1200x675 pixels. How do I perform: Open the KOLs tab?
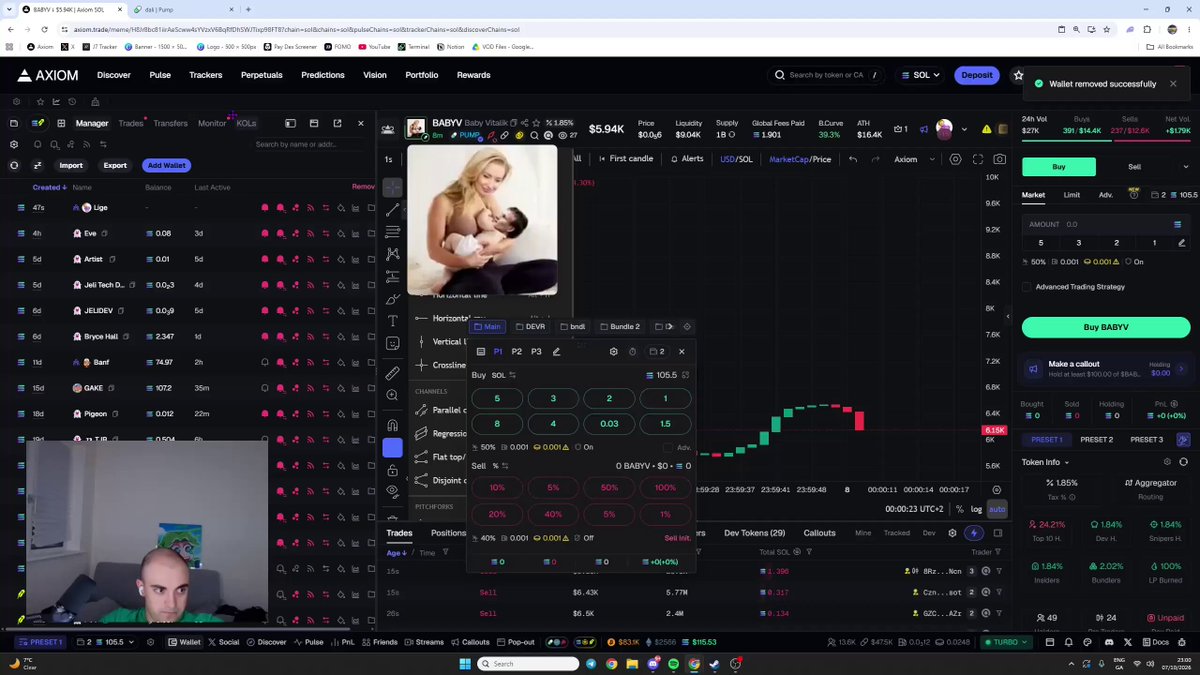pyautogui.click(x=246, y=123)
